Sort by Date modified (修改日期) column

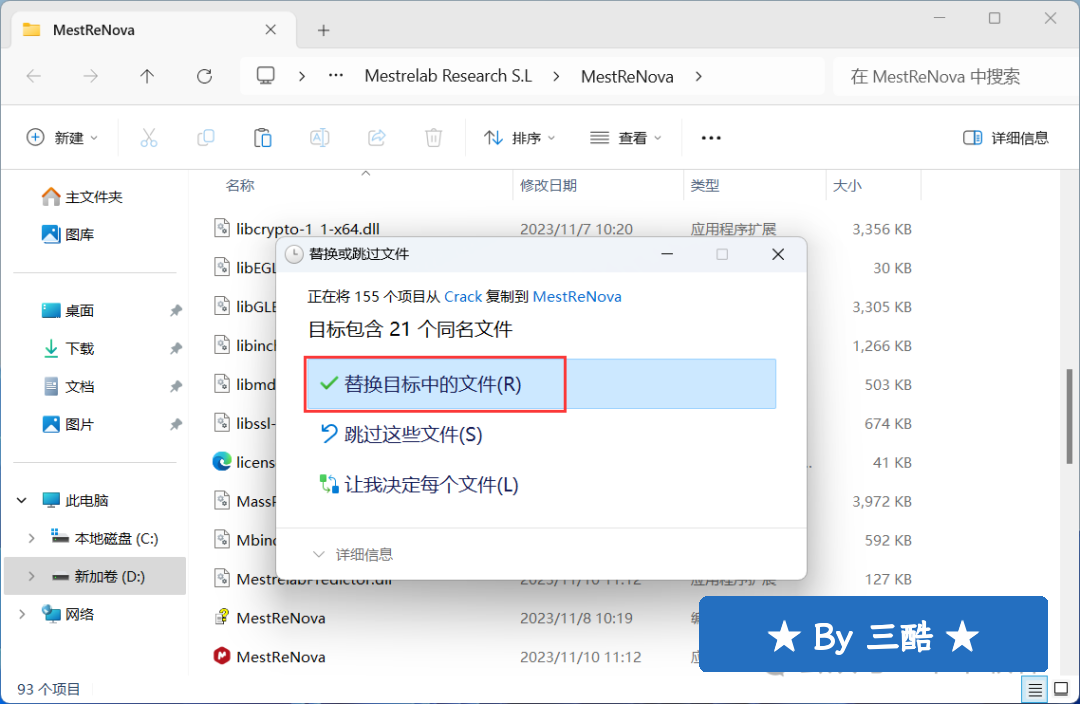point(548,185)
